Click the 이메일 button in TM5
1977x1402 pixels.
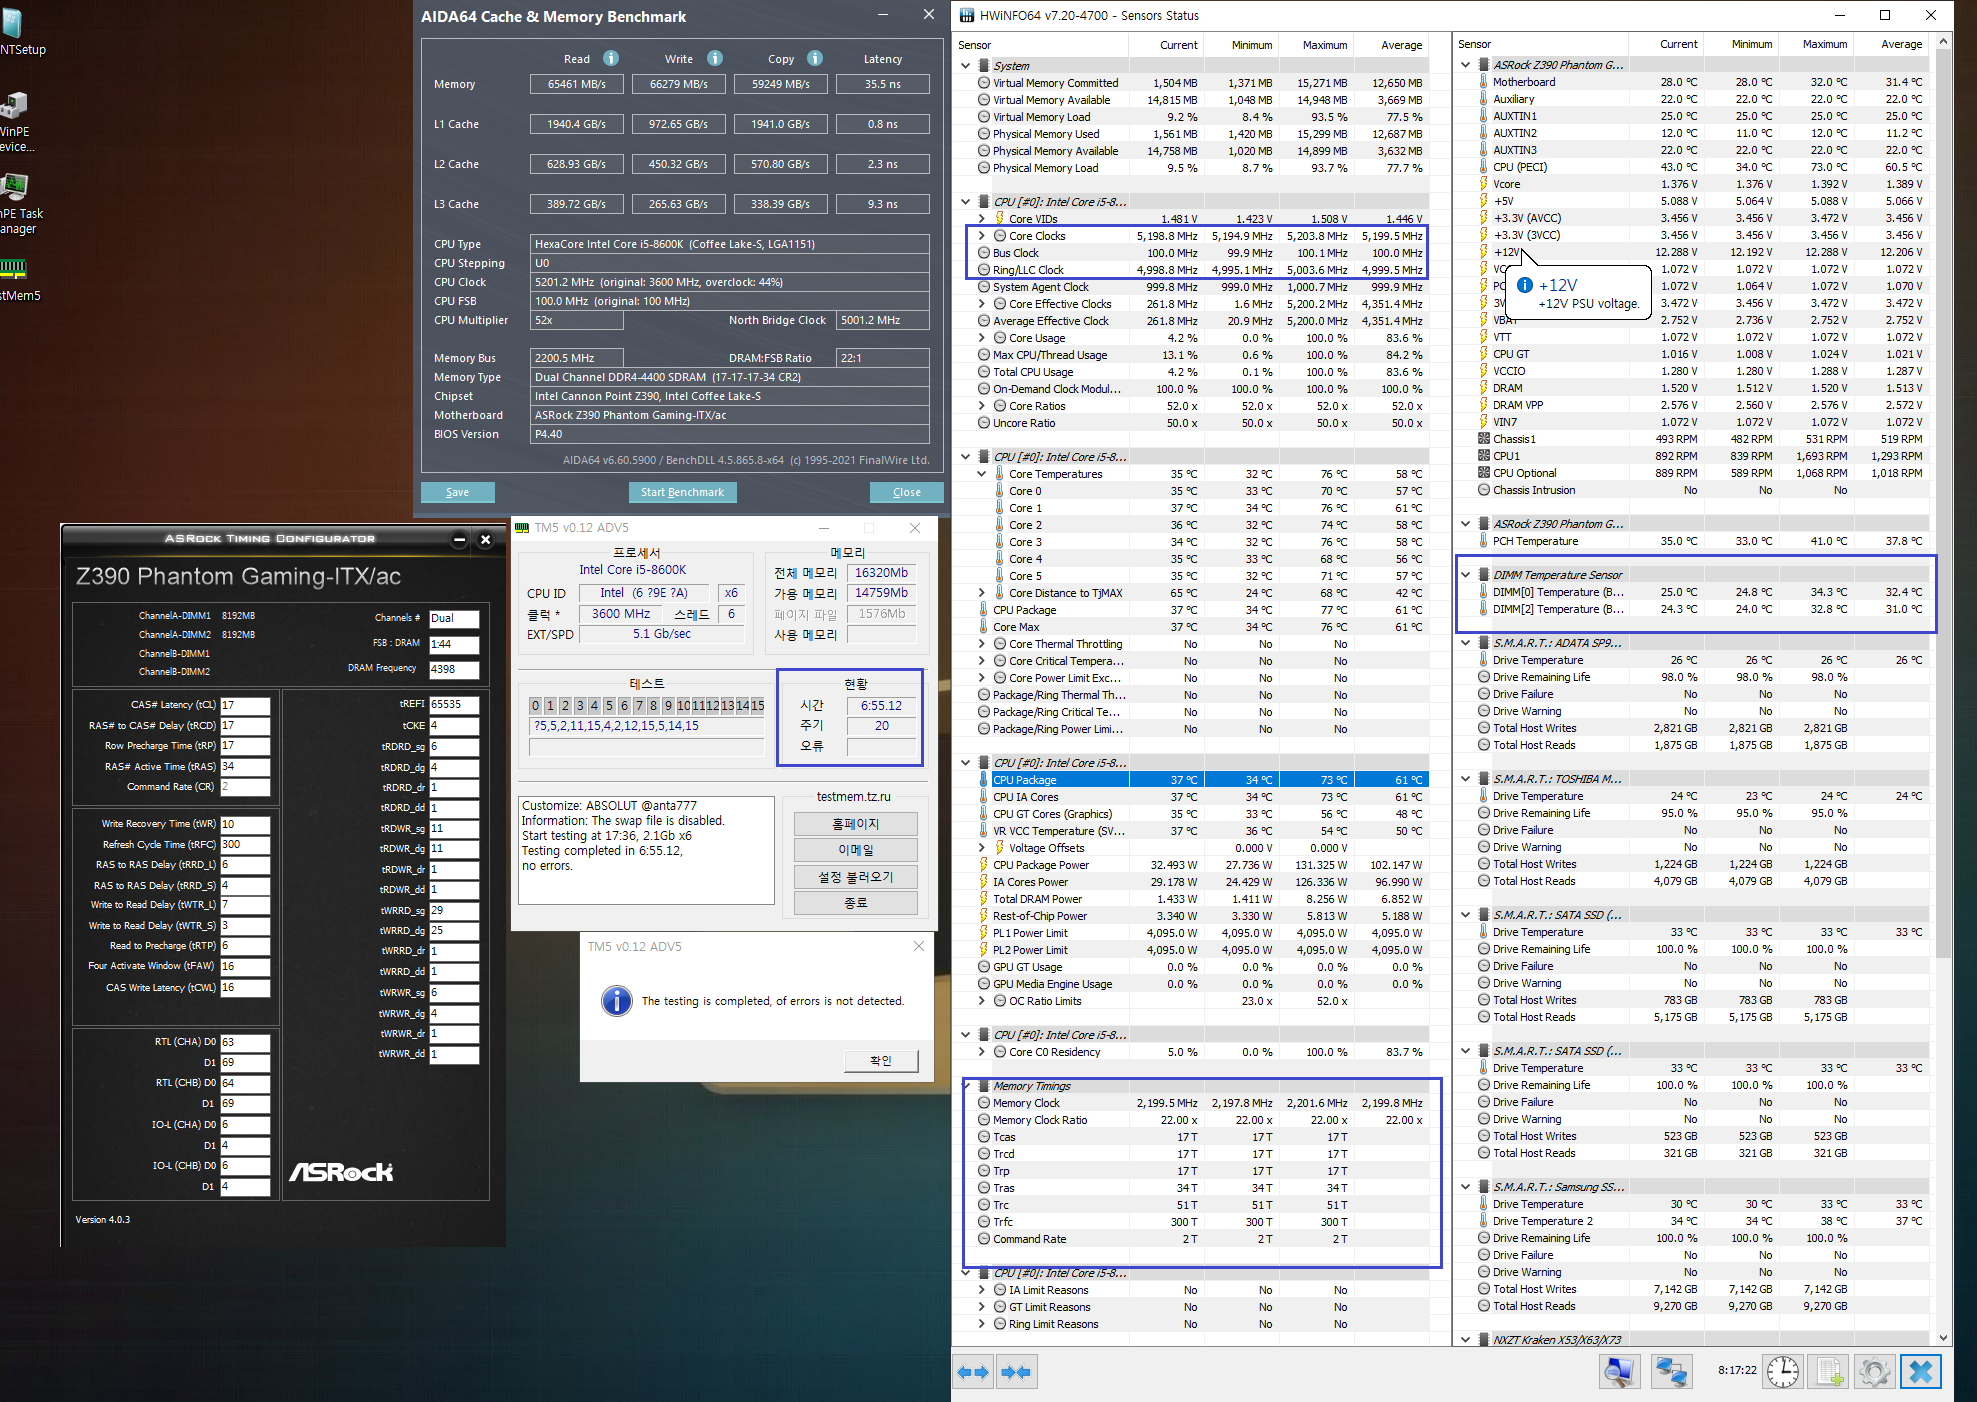coord(856,850)
